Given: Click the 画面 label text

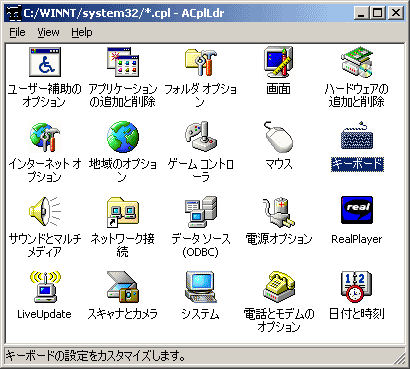Looking at the screenshot, I should 278,89.
